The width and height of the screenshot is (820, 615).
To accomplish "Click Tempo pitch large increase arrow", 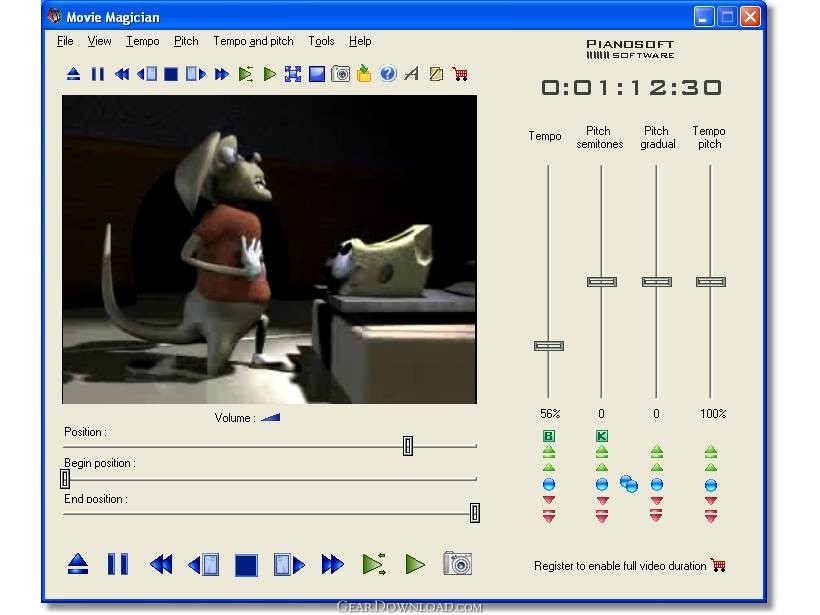I will coord(711,451).
